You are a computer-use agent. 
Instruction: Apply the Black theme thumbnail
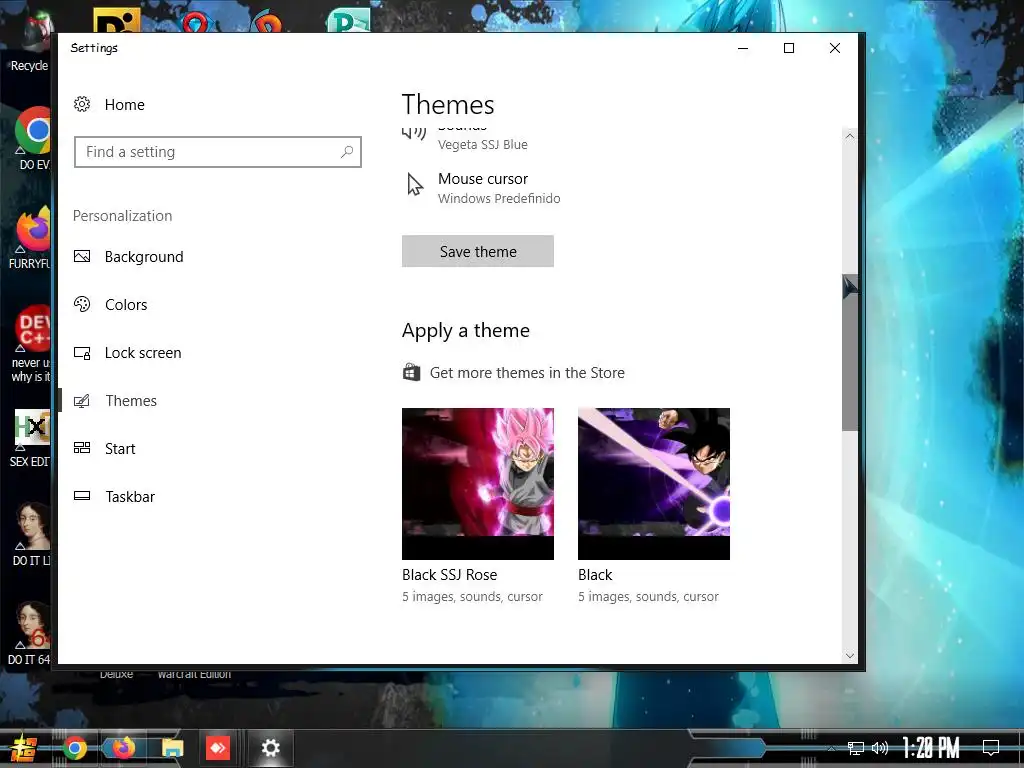tap(654, 484)
